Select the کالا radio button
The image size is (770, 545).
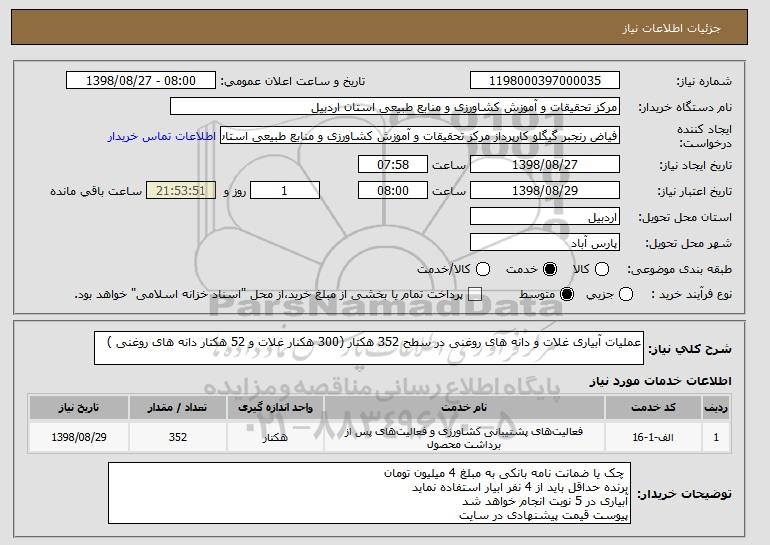602,269
